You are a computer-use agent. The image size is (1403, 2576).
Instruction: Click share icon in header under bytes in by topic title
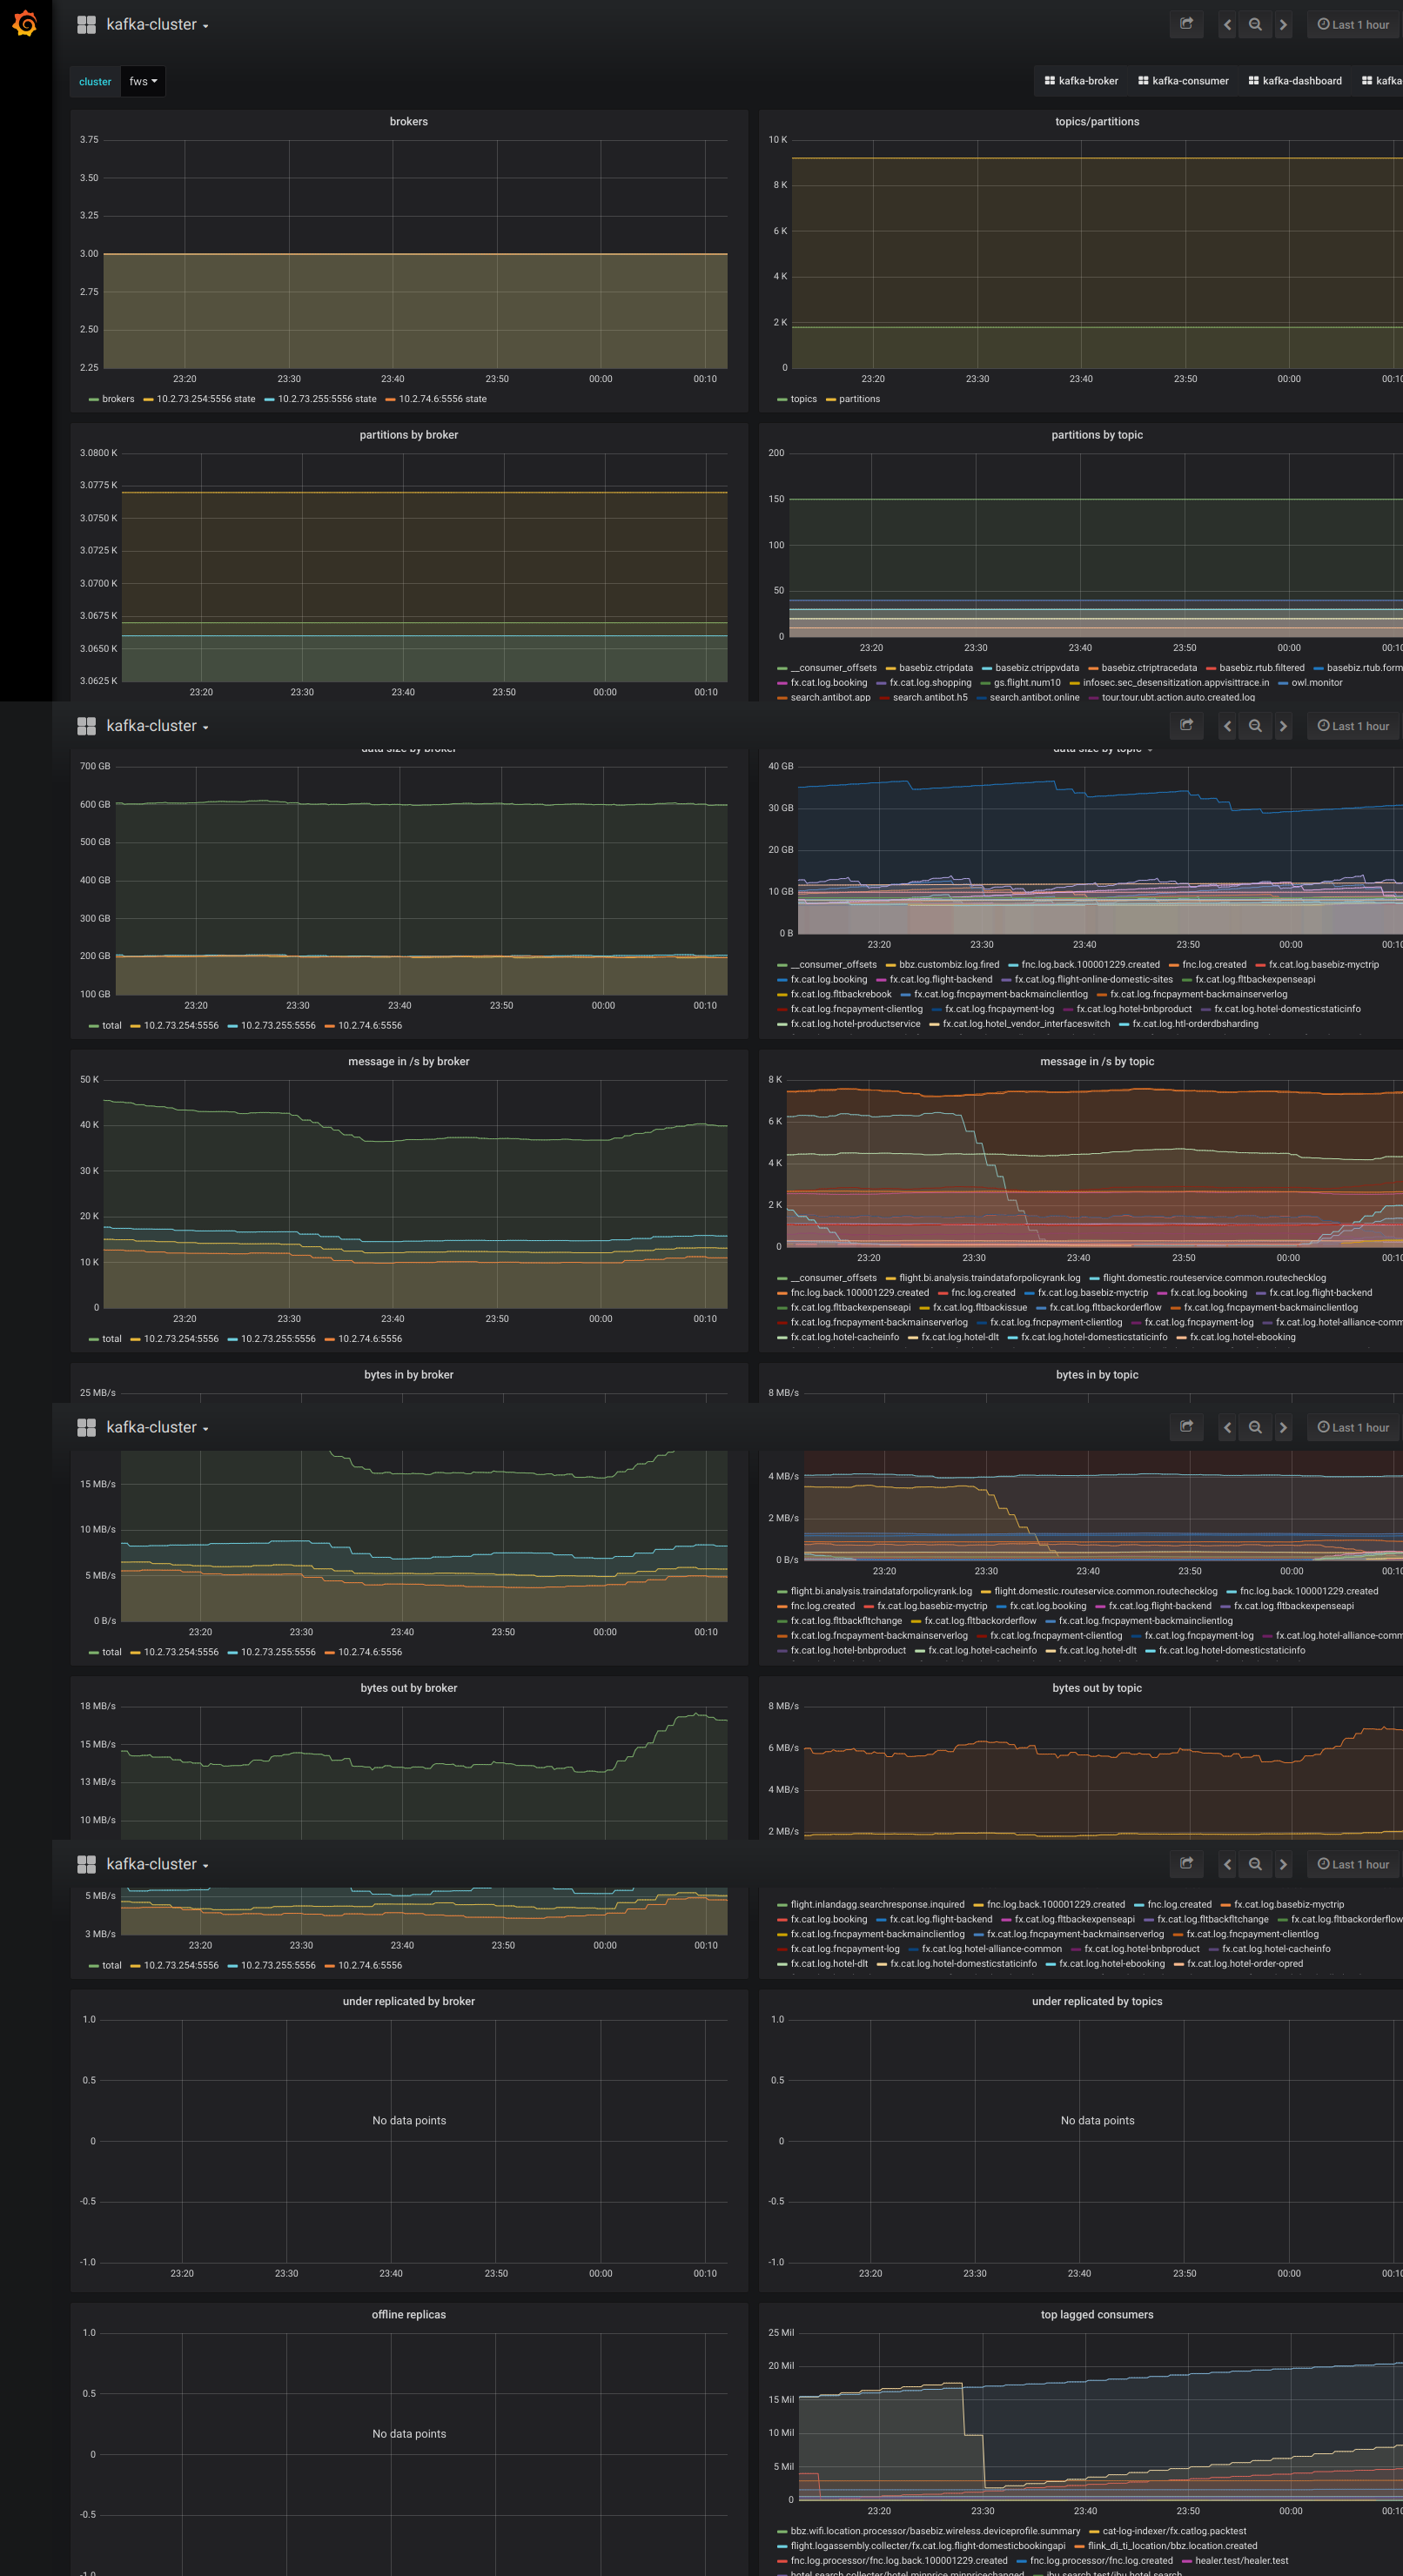[1186, 1427]
